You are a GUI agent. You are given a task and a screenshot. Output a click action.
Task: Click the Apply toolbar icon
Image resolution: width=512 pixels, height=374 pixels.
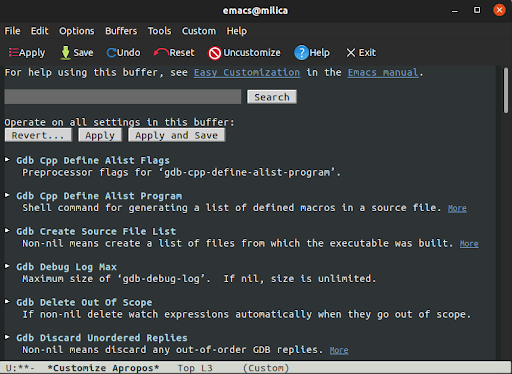click(x=27, y=53)
